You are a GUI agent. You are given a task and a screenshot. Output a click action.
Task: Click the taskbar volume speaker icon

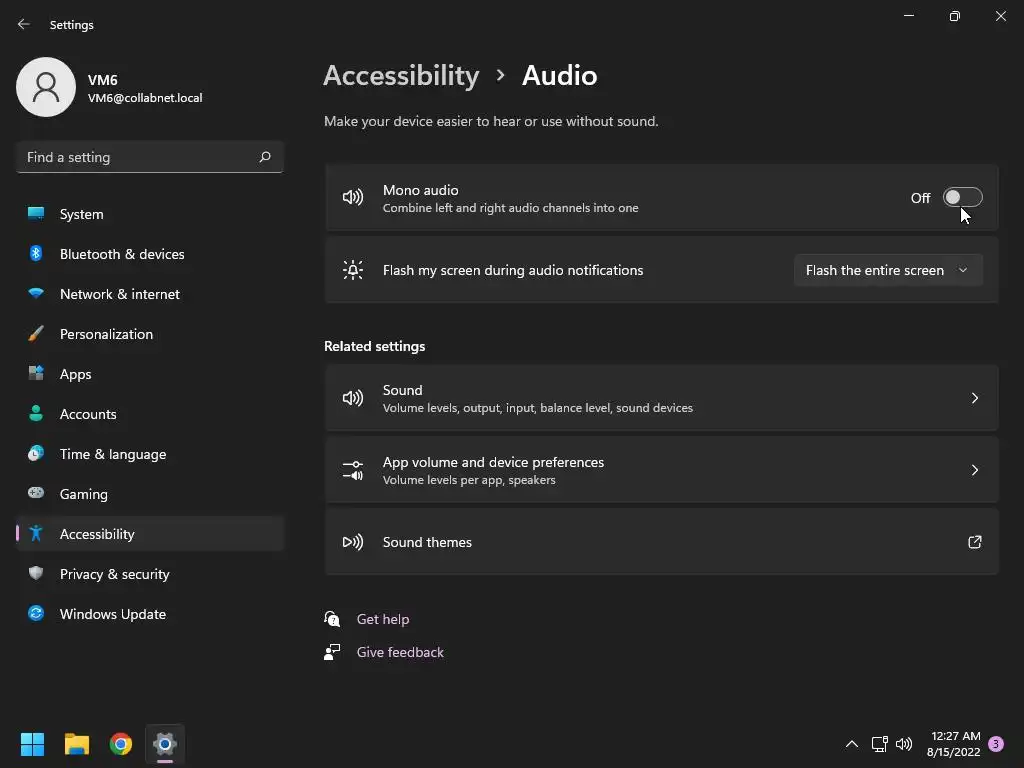904,744
